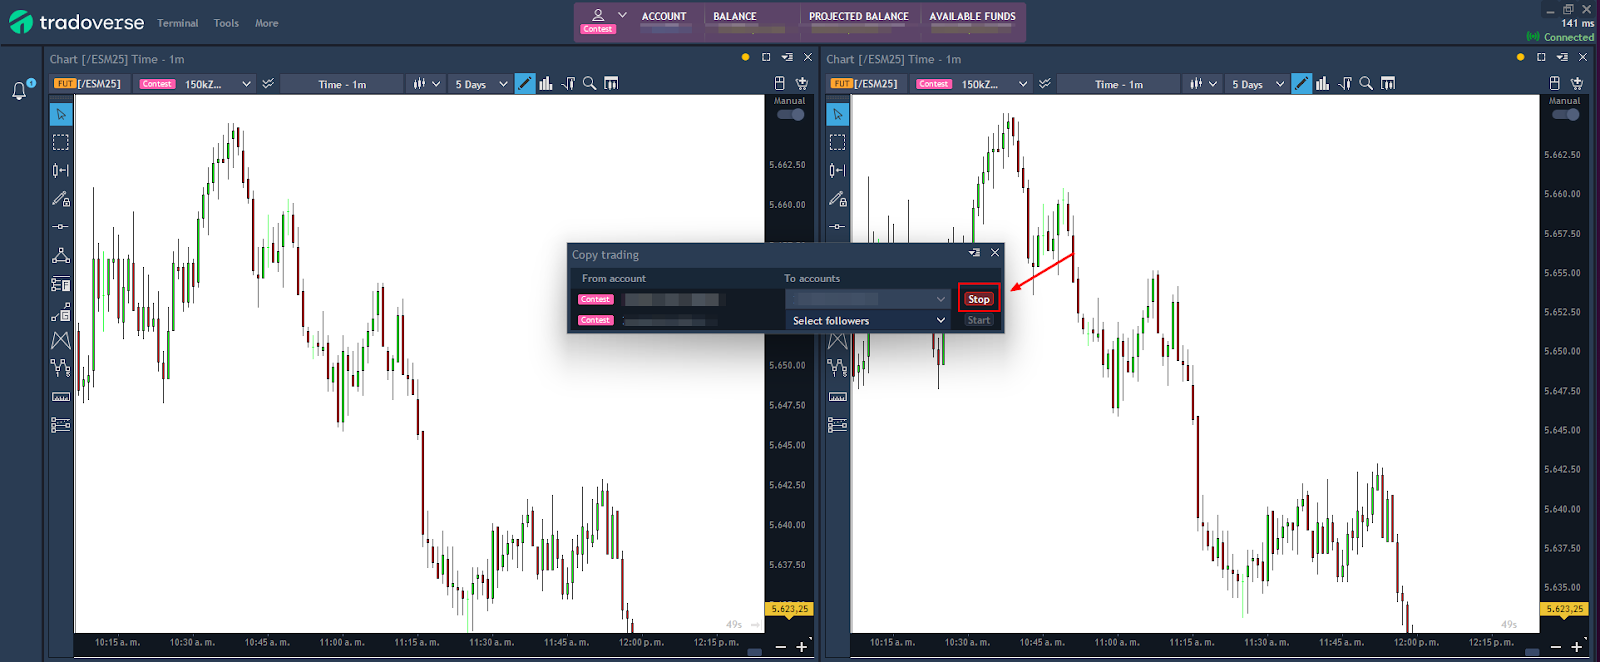Open the notifications bell
Image resolution: width=1600 pixels, height=662 pixels.
[19, 91]
